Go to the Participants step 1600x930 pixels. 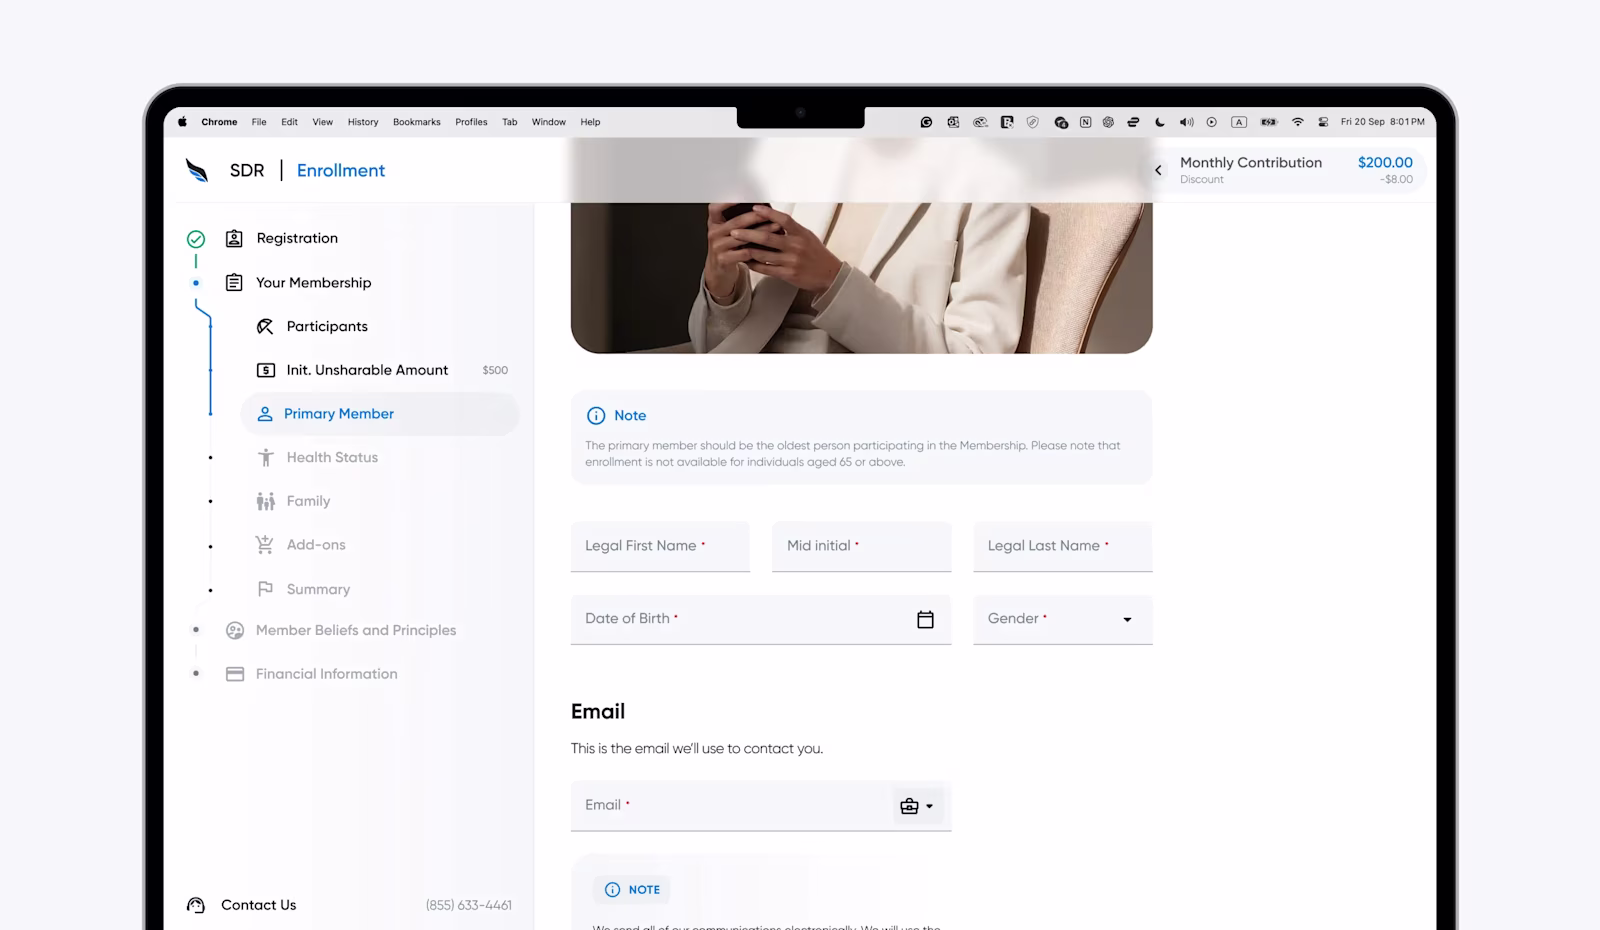point(327,326)
